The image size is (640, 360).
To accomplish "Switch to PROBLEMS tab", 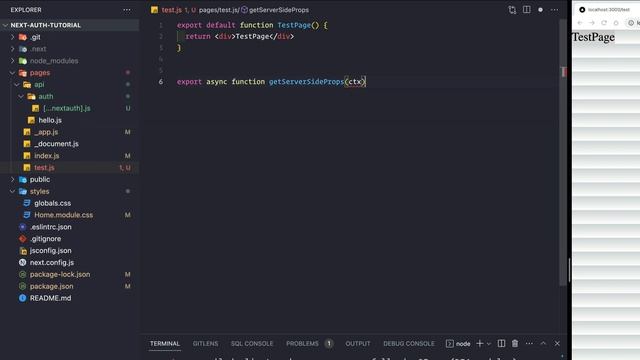I will click(302, 344).
